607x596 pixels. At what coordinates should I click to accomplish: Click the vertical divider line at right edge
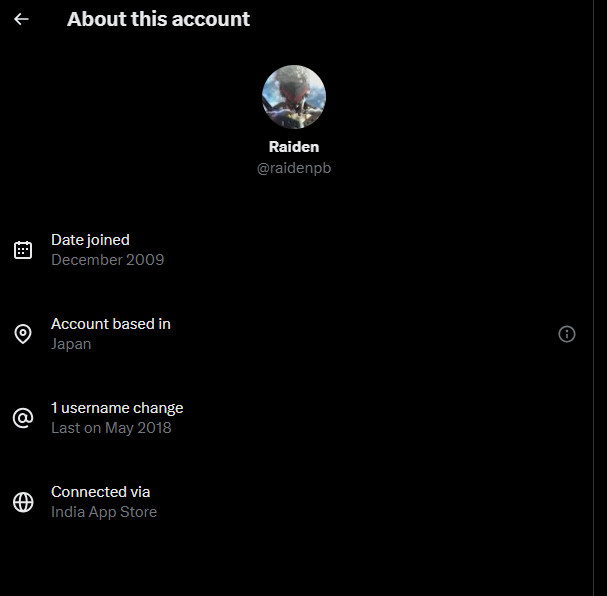pyautogui.click(x=593, y=298)
